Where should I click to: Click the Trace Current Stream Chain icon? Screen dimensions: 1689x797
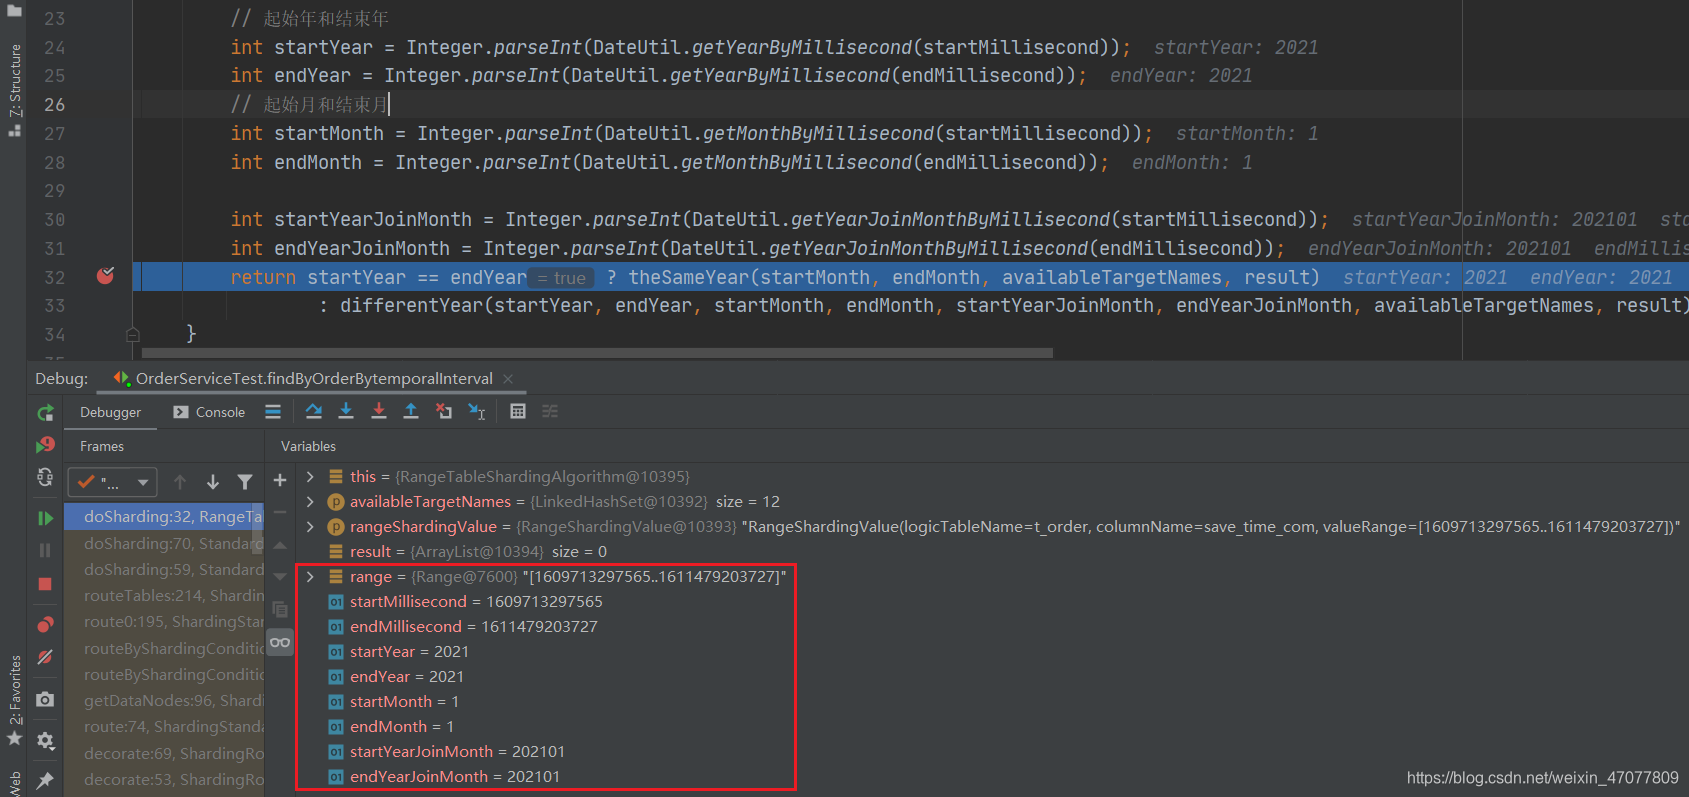pos(550,411)
